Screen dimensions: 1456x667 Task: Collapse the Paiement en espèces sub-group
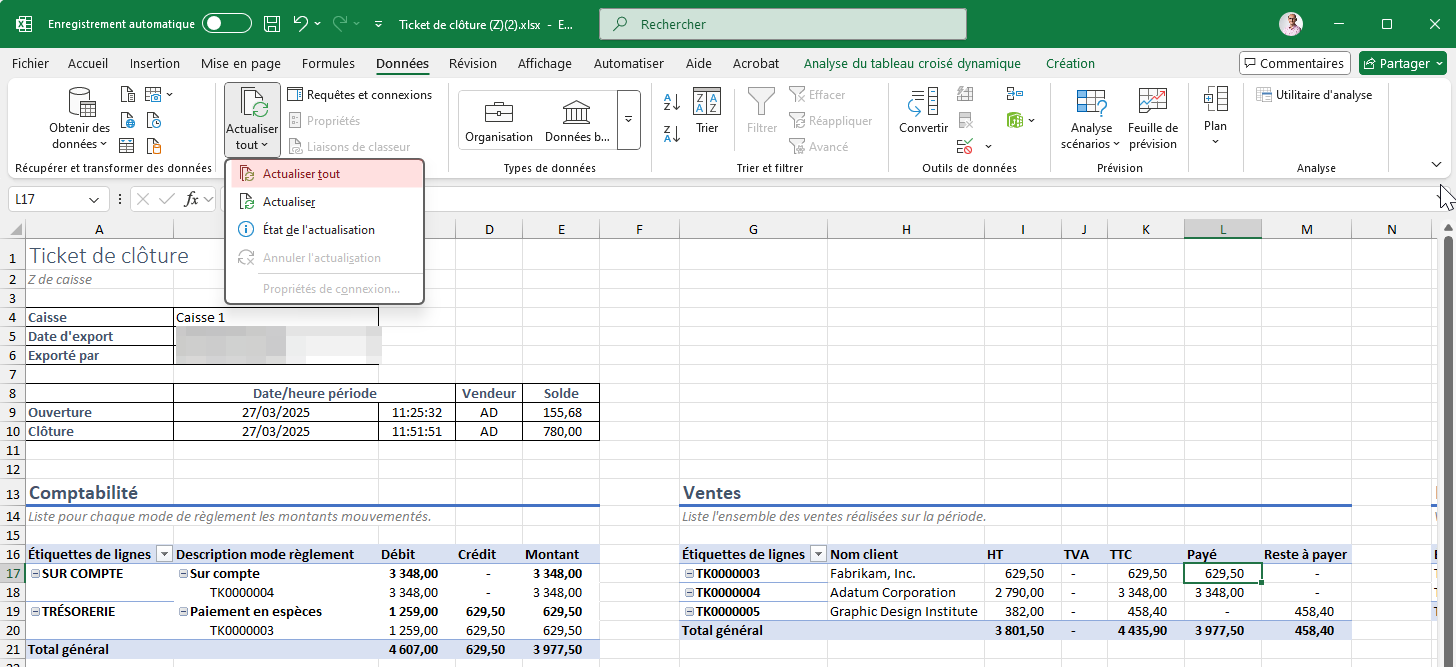(183, 612)
